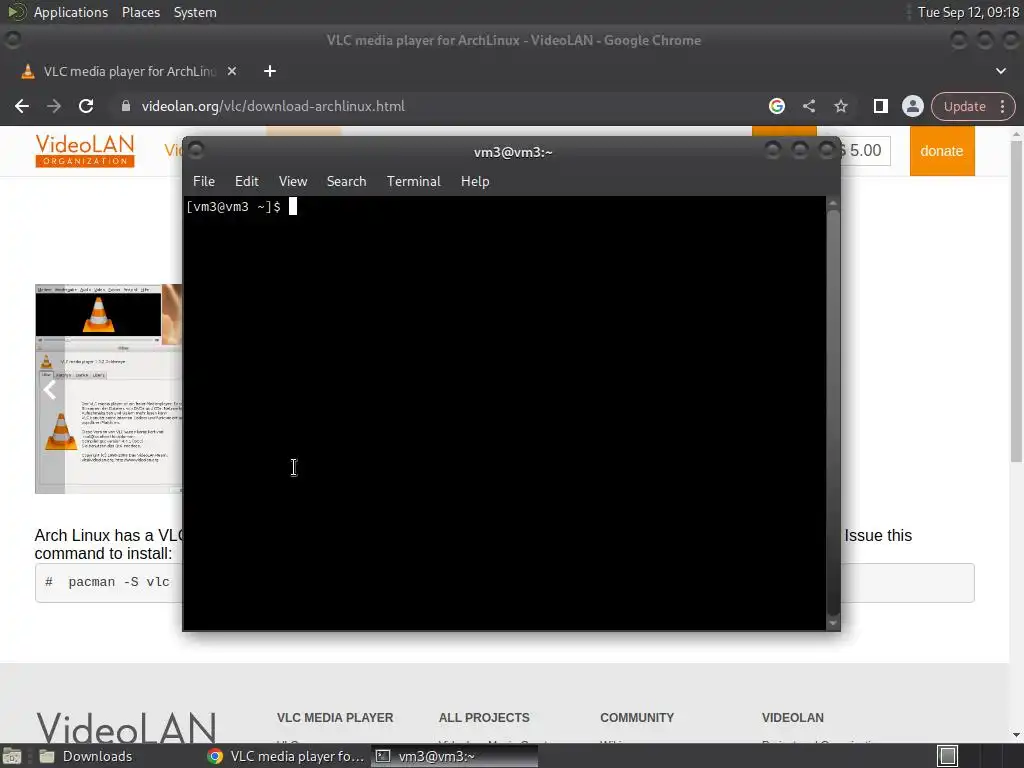Click the ALL PROJECTS footer heading
This screenshot has height=768, width=1024.
point(484,718)
